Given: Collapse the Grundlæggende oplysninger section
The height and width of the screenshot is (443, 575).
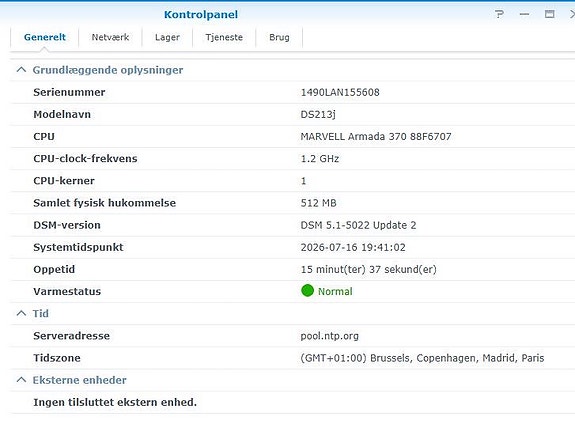Looking at the screenshot, I should [x=21, y=70].
